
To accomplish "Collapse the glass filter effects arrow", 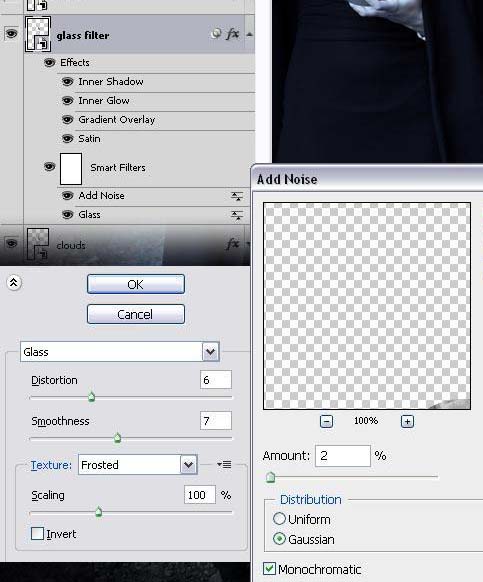I will click(249, 35).
